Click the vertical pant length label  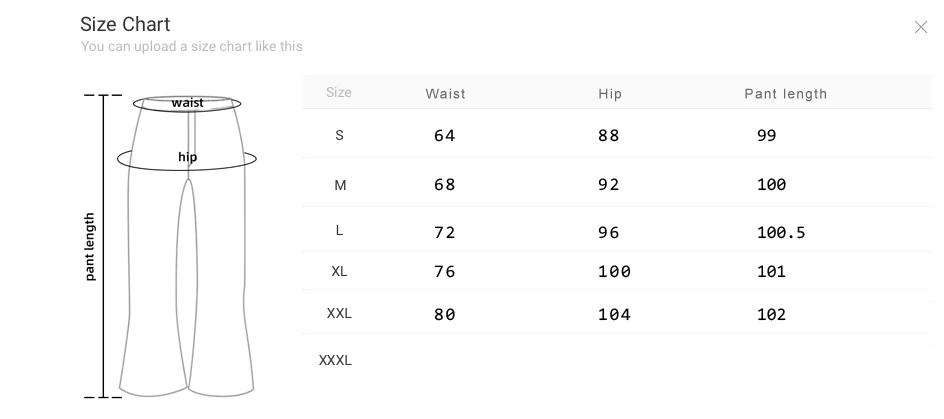tap(90, 246)
